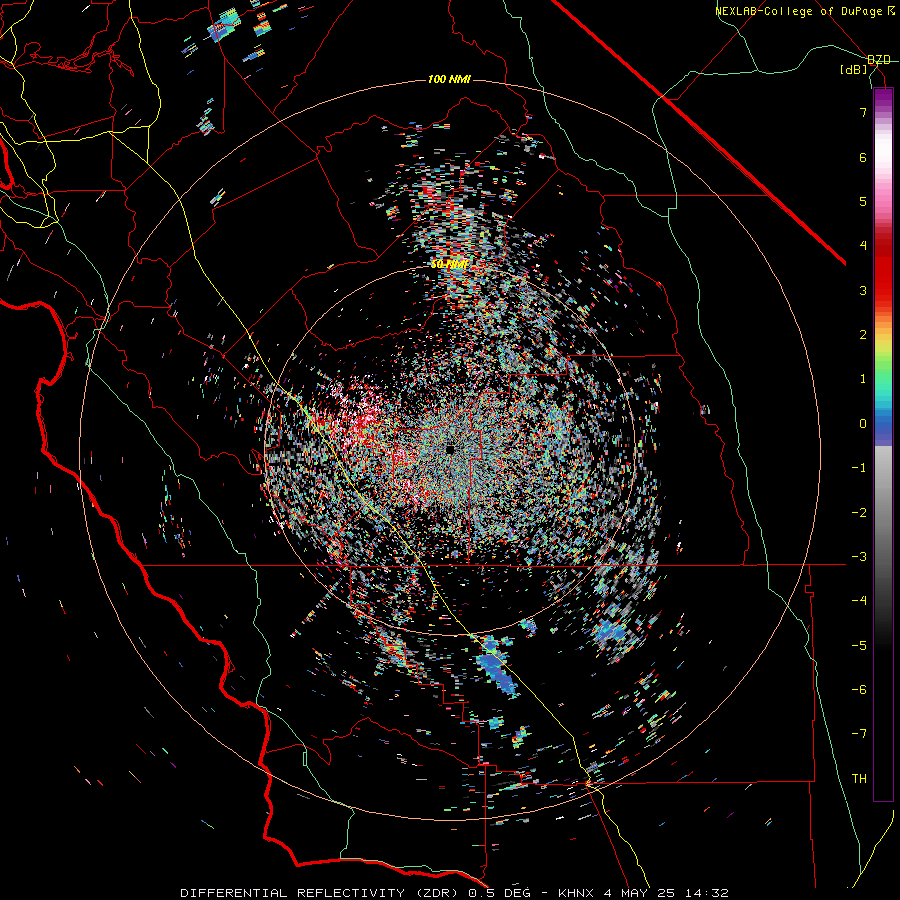Viewport: 900px width, 900px height.
Task: Click the 7 value on the dB scale
Action: (863, 112)
